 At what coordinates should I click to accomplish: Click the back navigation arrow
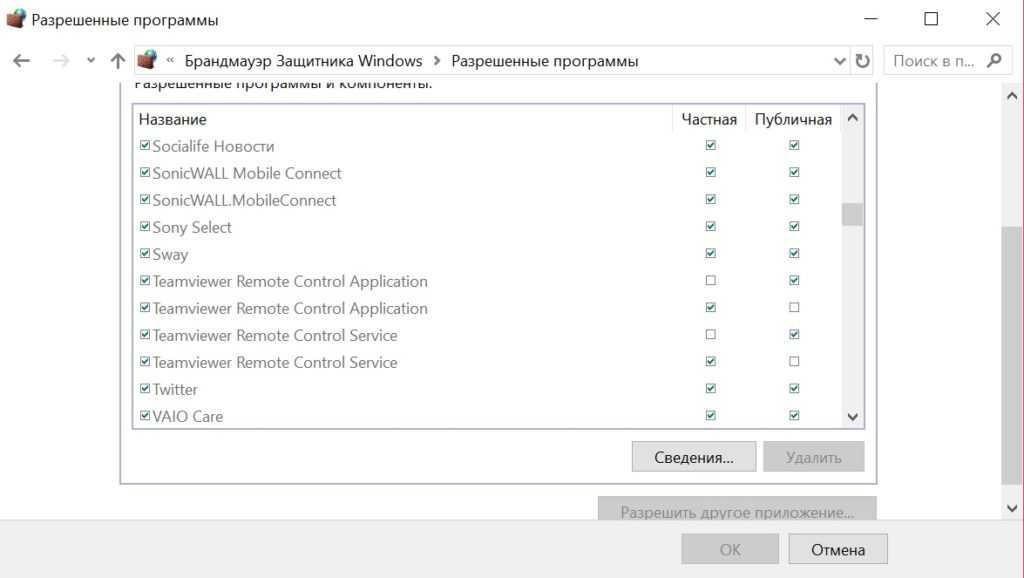pos(21,61)
